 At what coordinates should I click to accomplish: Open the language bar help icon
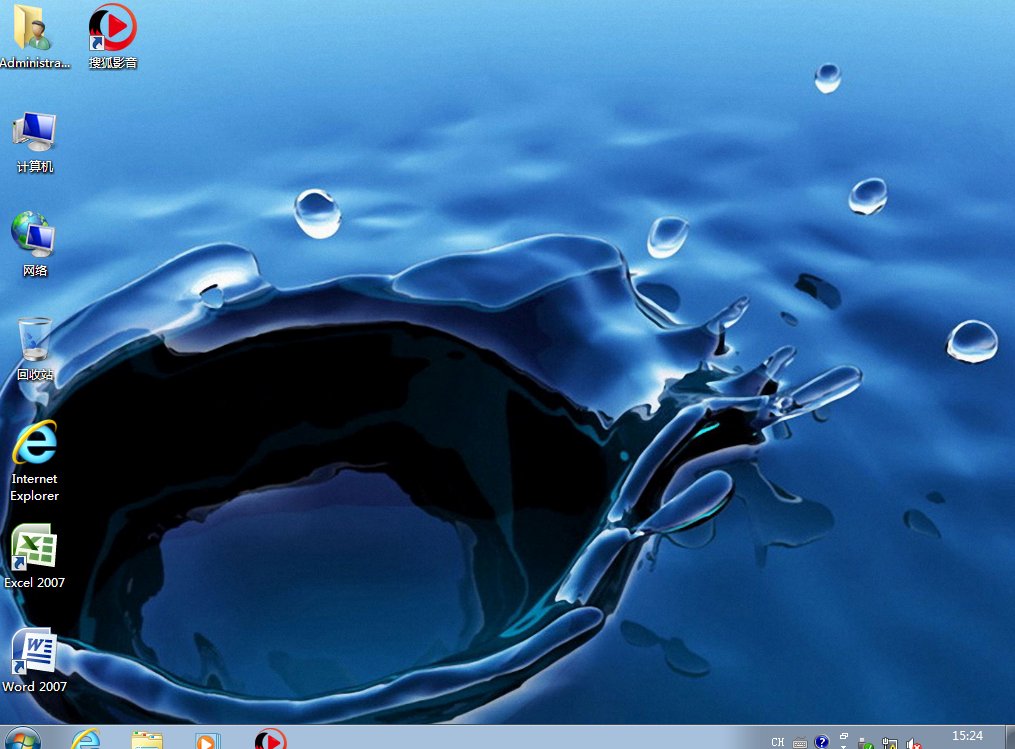[821, 741]
